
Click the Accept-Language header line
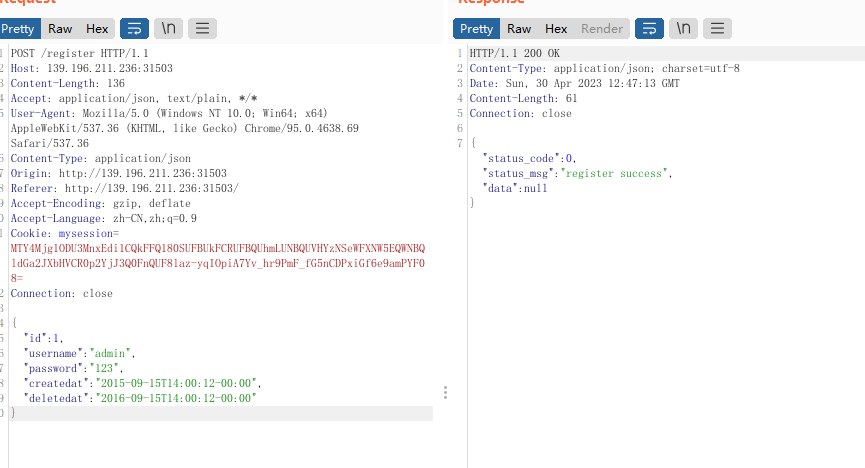coord(104,219)
